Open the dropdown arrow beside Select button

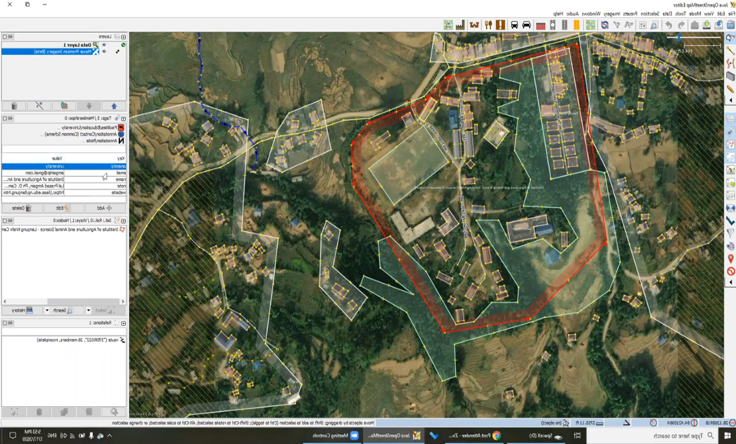(88, 310)
